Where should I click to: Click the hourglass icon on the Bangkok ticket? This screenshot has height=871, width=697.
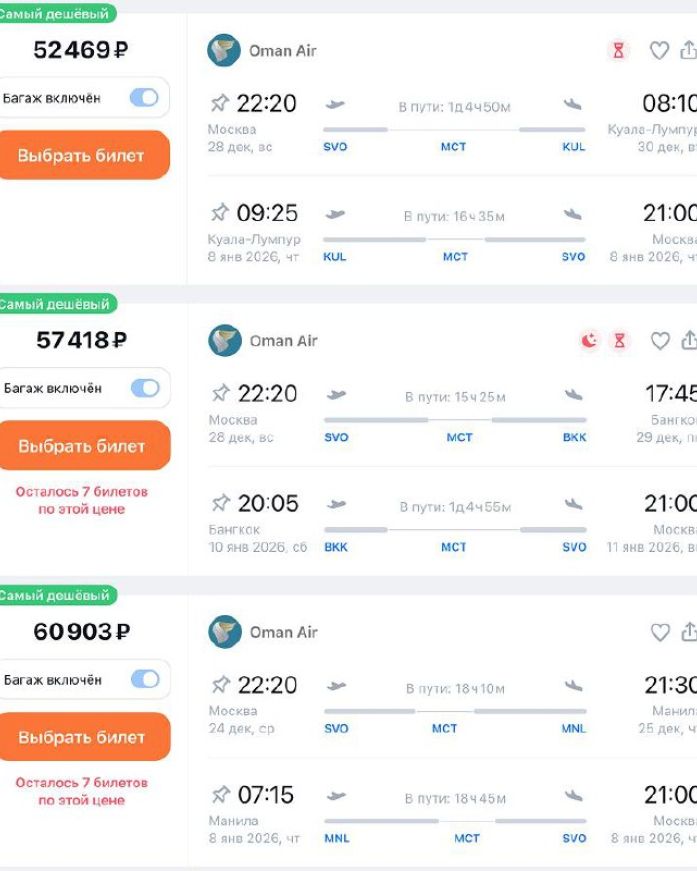(619, 340)
